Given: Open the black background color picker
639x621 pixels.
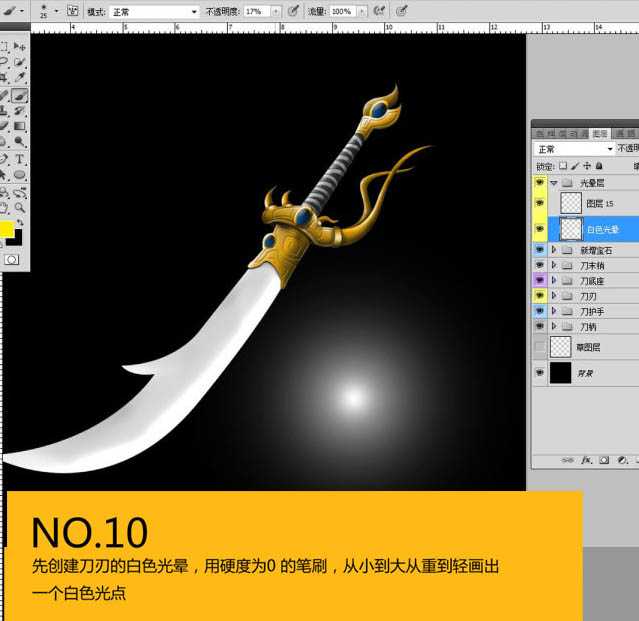Looking at the screenshot, I should click(x=17, y=240).
